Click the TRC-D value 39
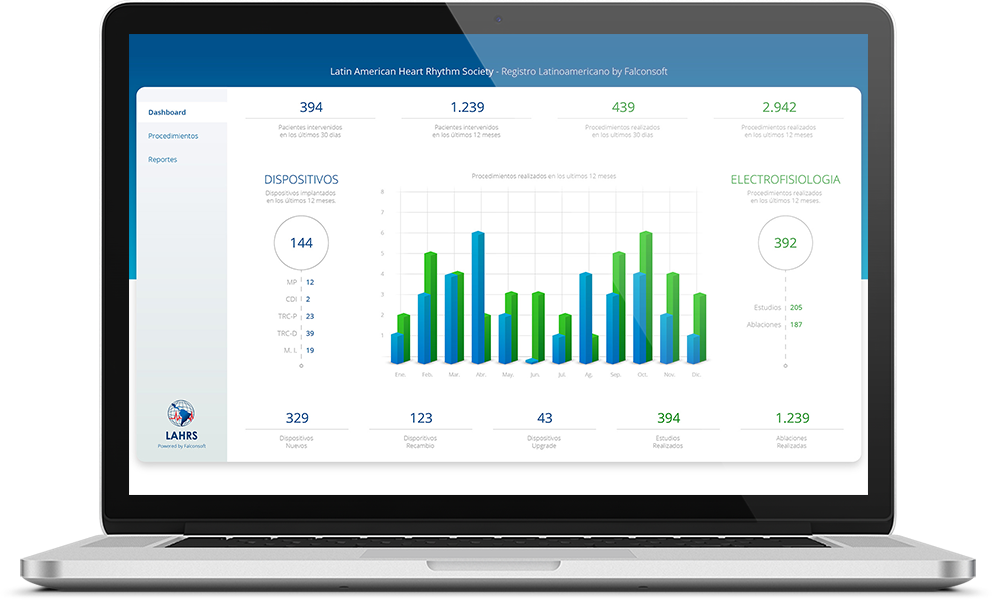 (310, 333)
